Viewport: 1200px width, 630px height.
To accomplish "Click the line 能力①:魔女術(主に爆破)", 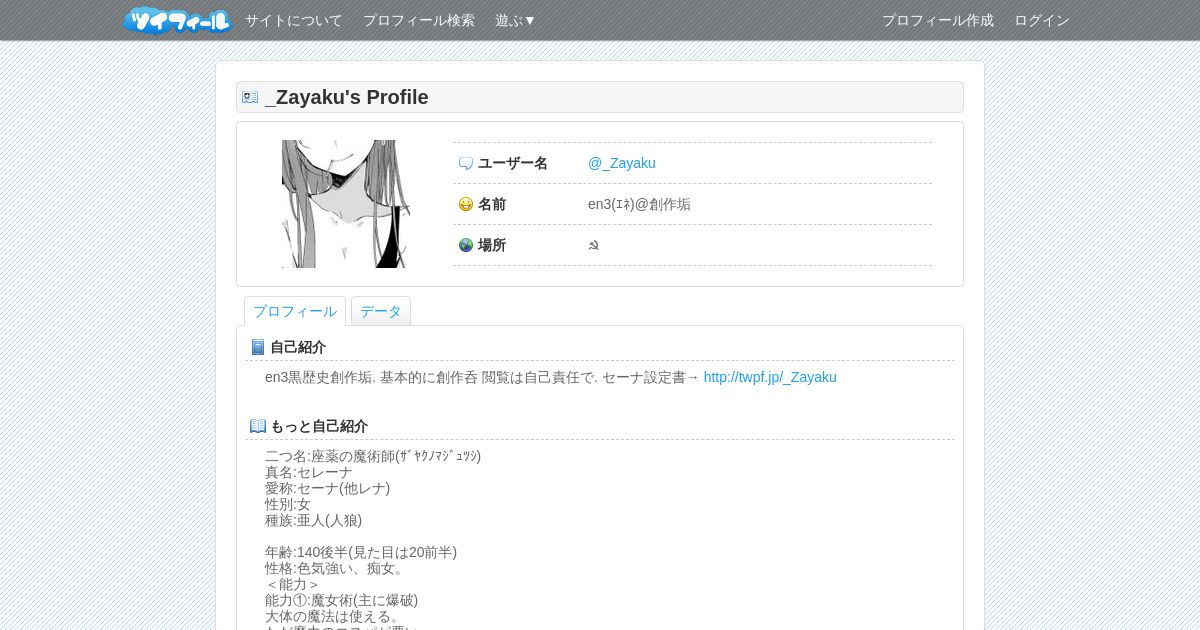I will pyautogui.click(x=342, y=600).
